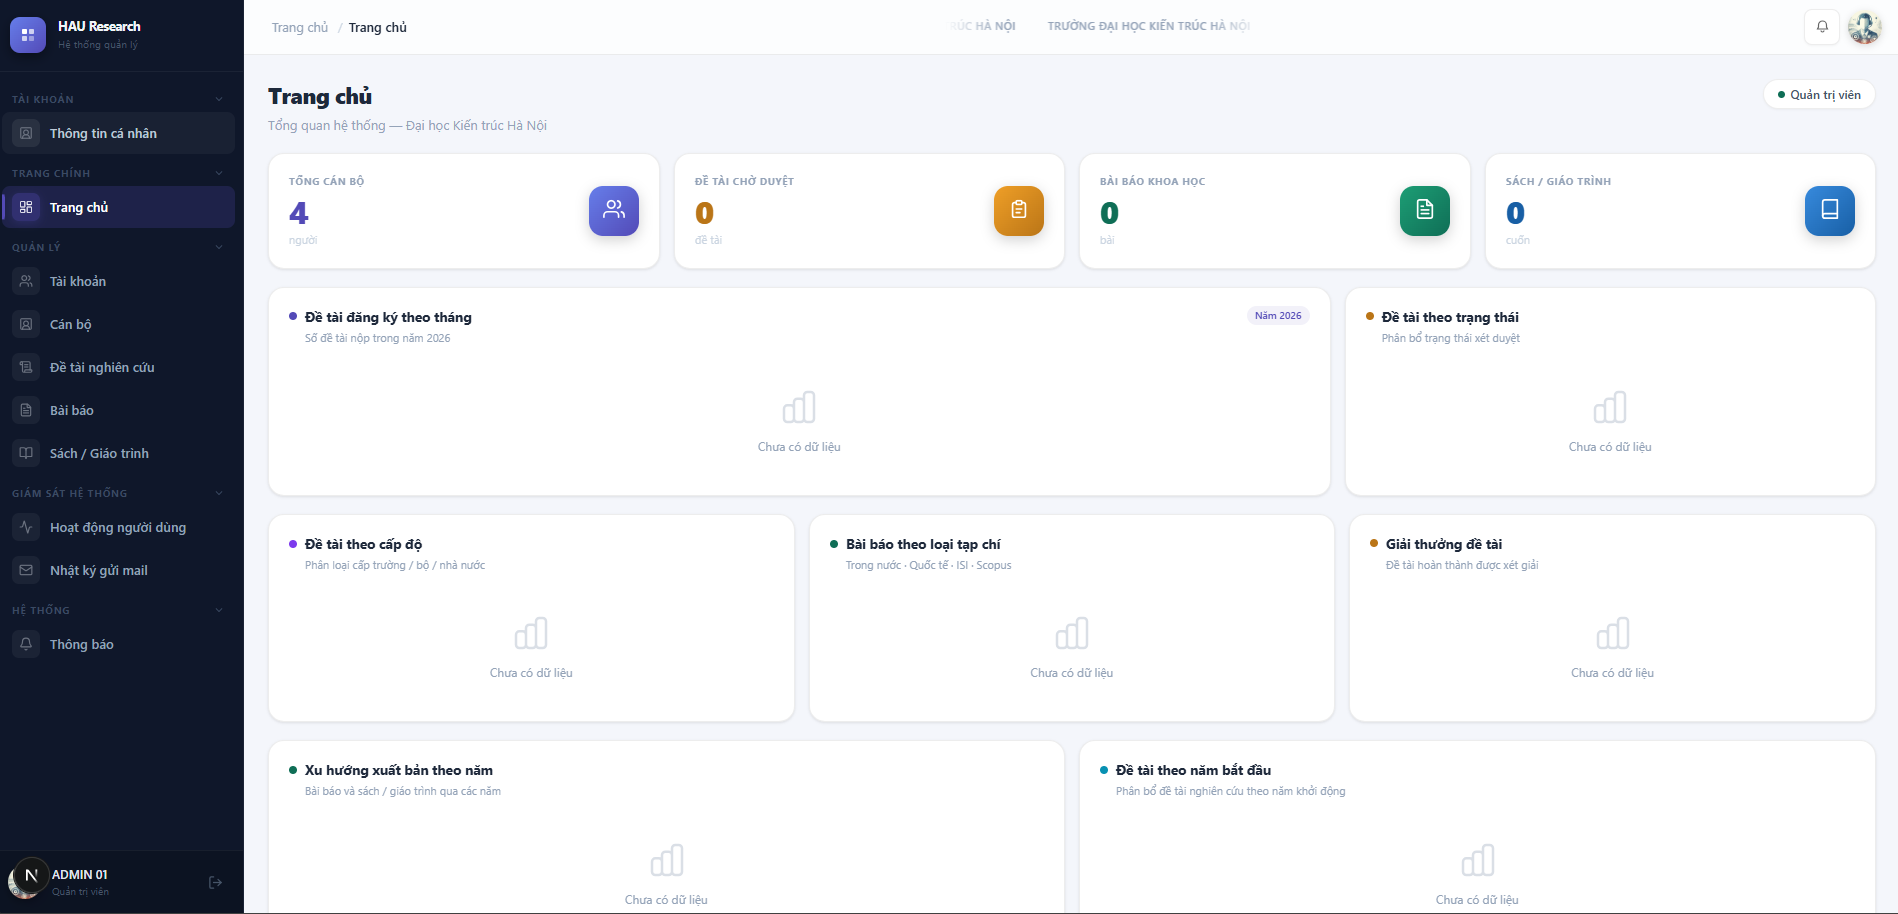This screenshot has width=1898, height=914.
Task: Open Đề tài nghiên cứu page
Action: 119,367
